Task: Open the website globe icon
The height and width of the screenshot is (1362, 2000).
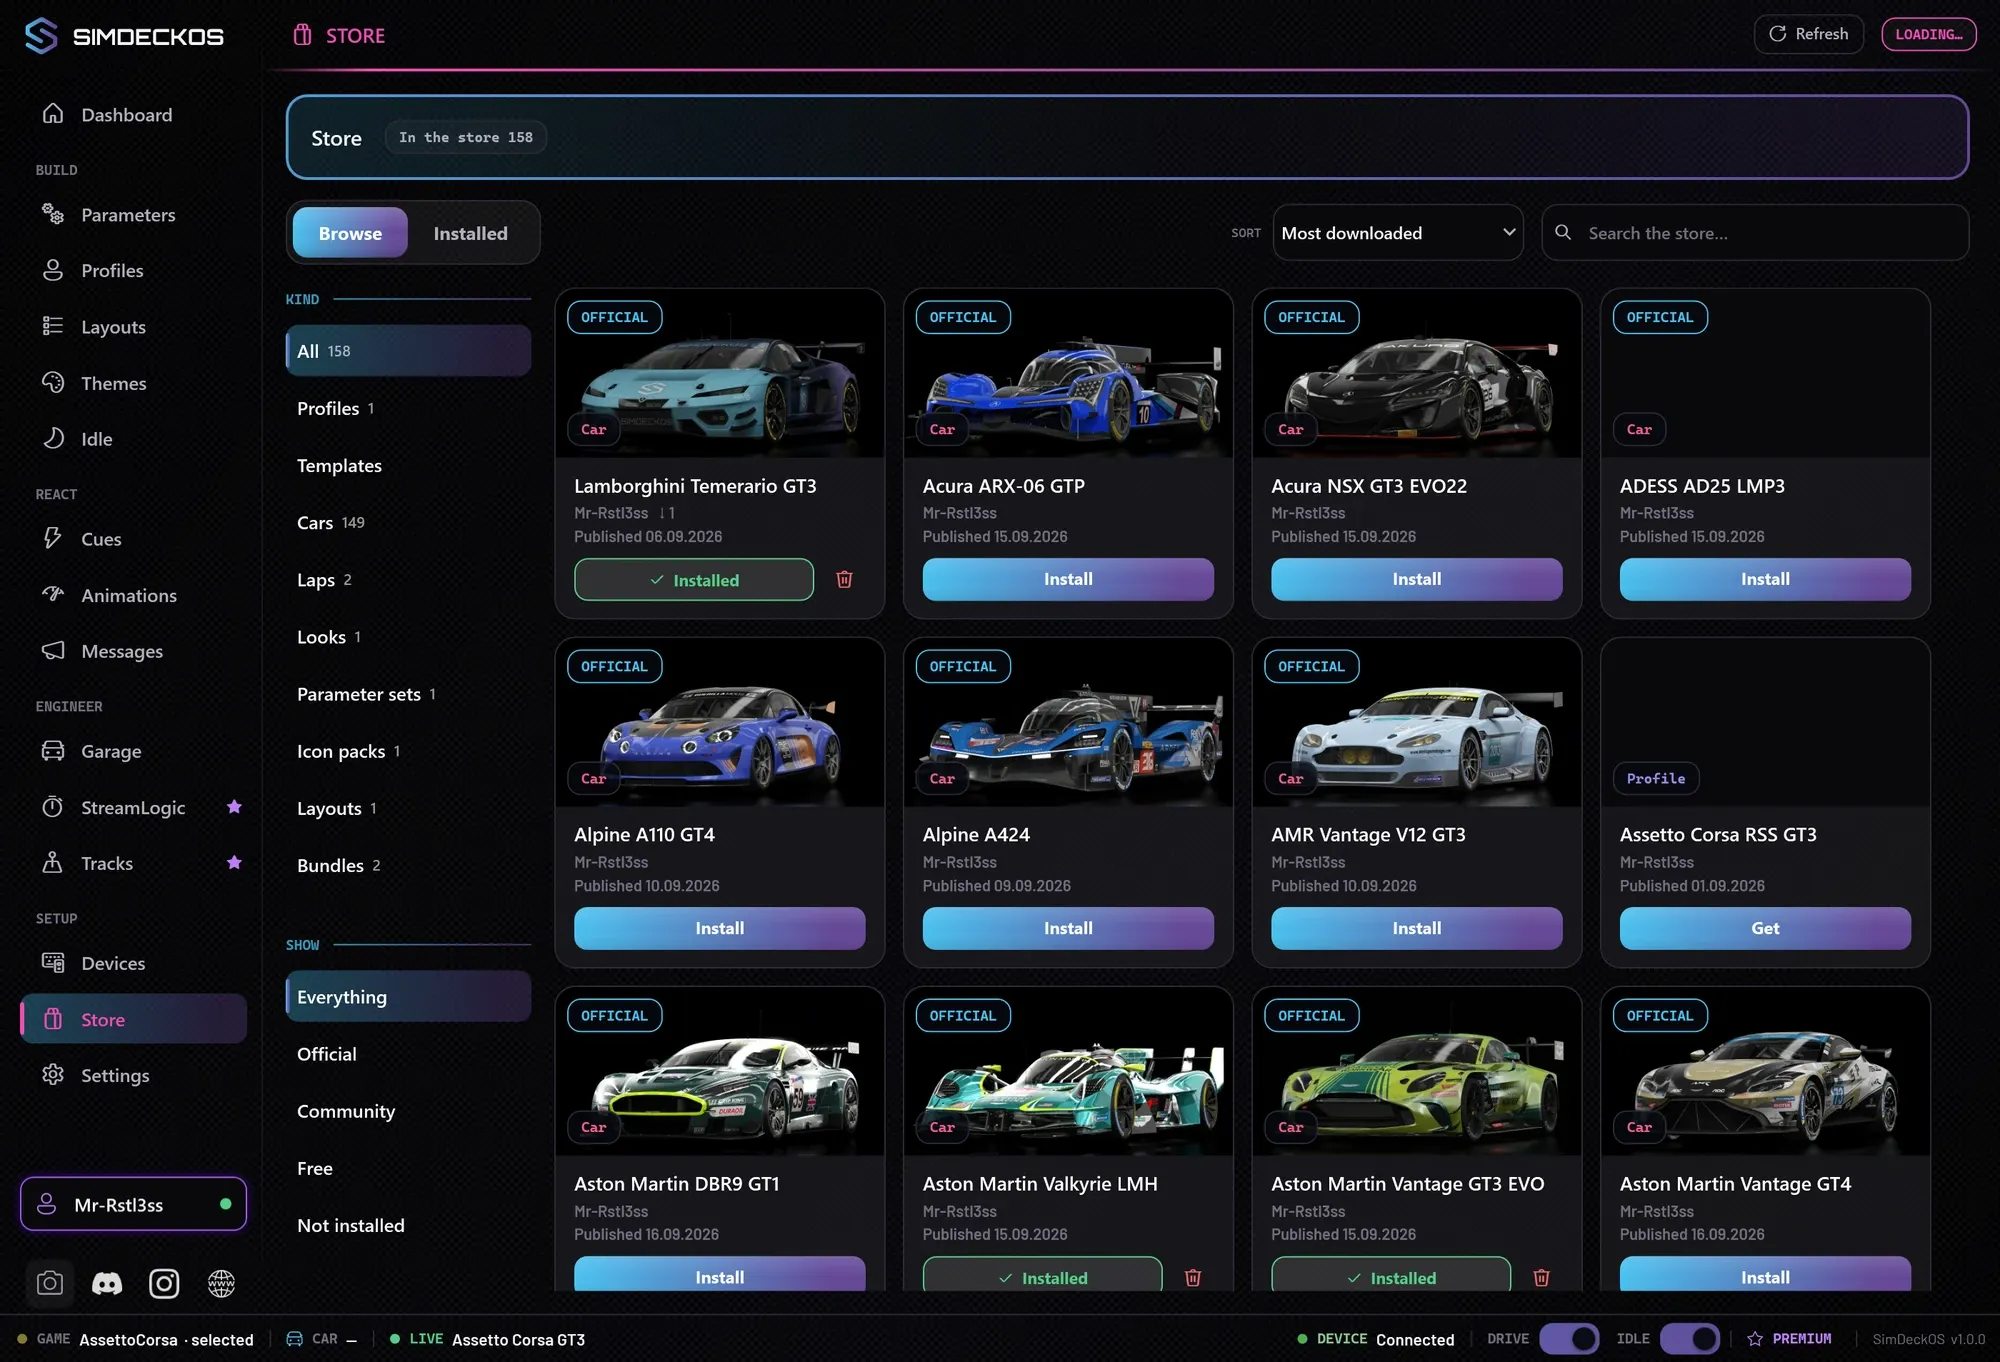Action: [x=221, y=1283]
